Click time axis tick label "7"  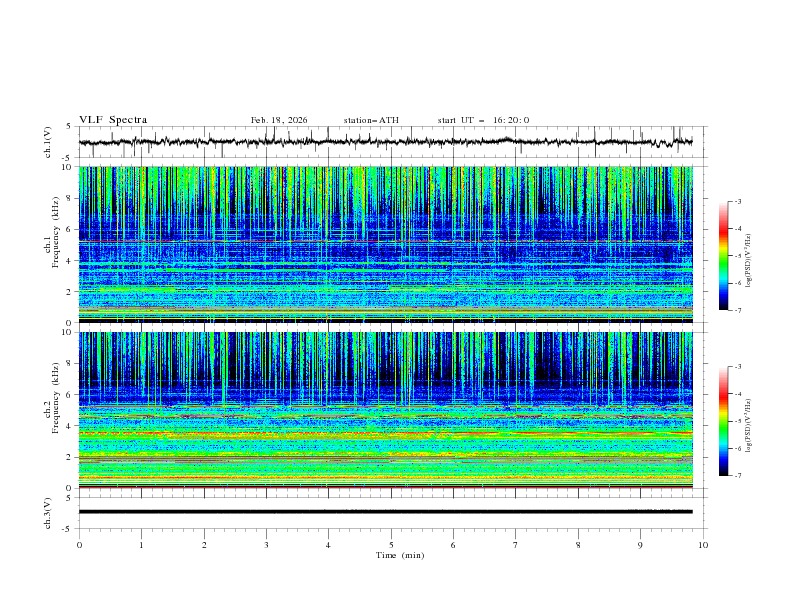pyautogui.click(x=516, y=545)
